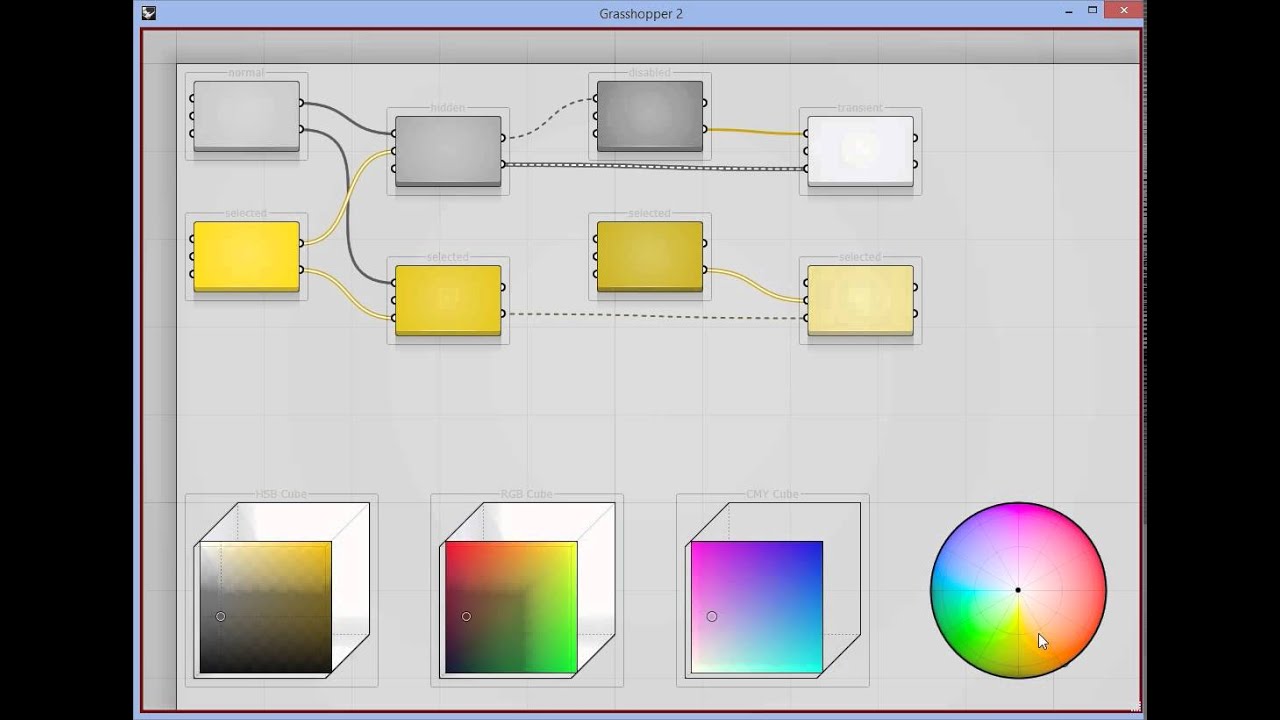
Task: Click the black center dot of the color wheel
Action: pos(1018,590)
